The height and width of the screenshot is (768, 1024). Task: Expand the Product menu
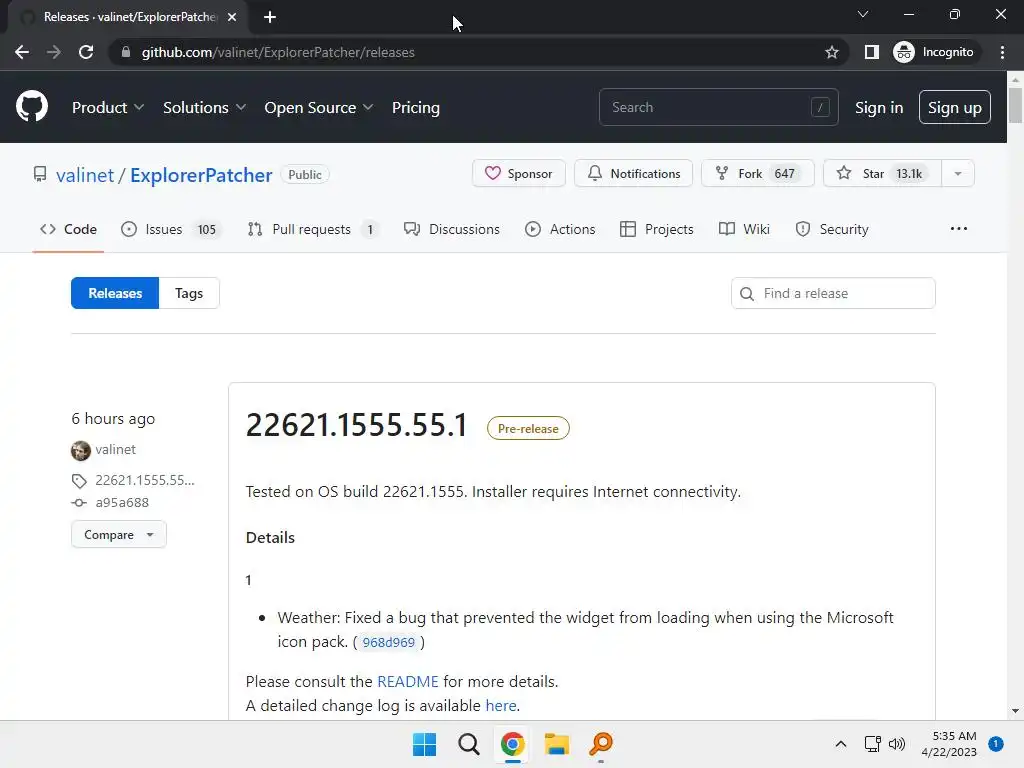pyautogui.click(x=108, y=108)
